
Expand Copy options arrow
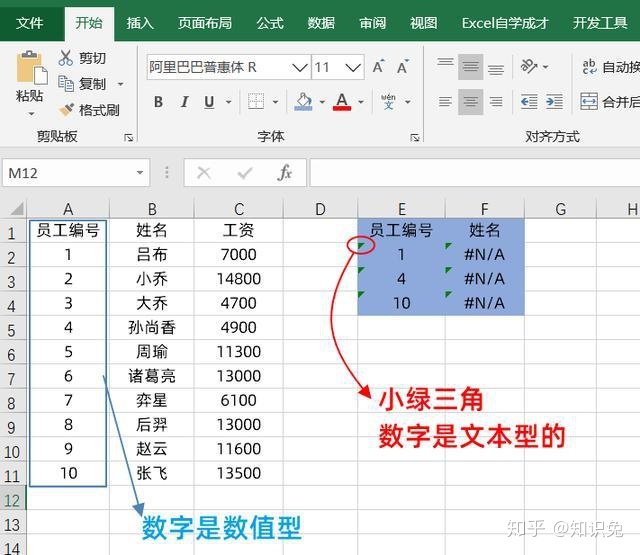coord(120,84)
